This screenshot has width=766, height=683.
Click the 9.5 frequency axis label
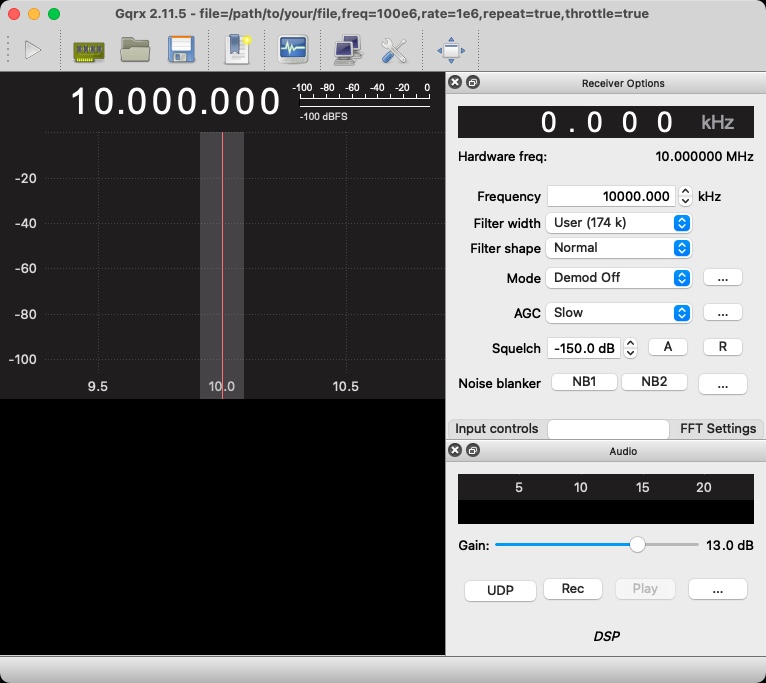point(97,386)
